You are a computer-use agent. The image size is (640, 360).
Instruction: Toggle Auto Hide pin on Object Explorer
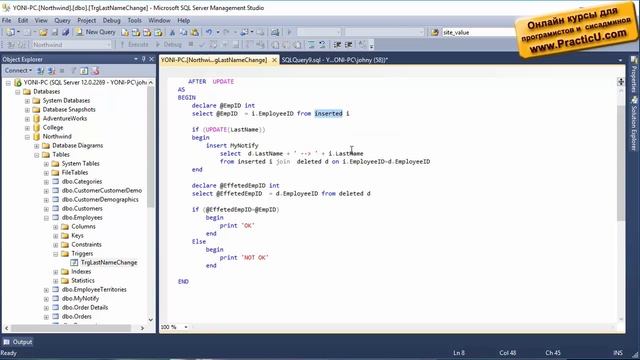pyautogui.click(x=144, y=59)
